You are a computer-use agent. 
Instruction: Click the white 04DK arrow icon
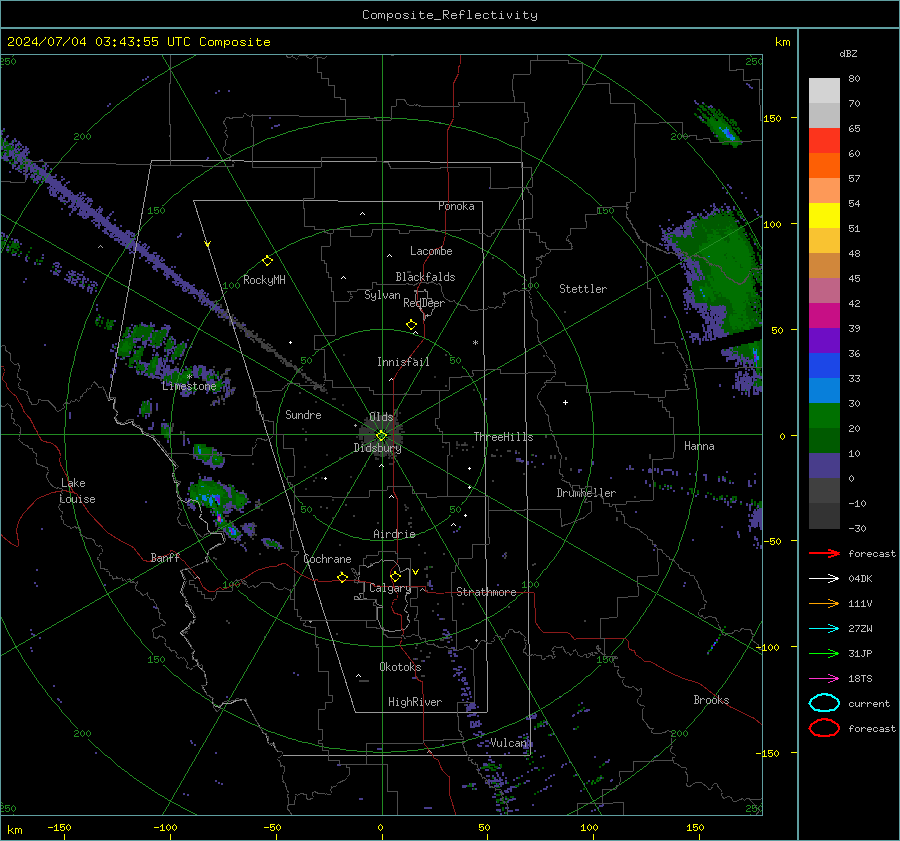tap(824, 579)
